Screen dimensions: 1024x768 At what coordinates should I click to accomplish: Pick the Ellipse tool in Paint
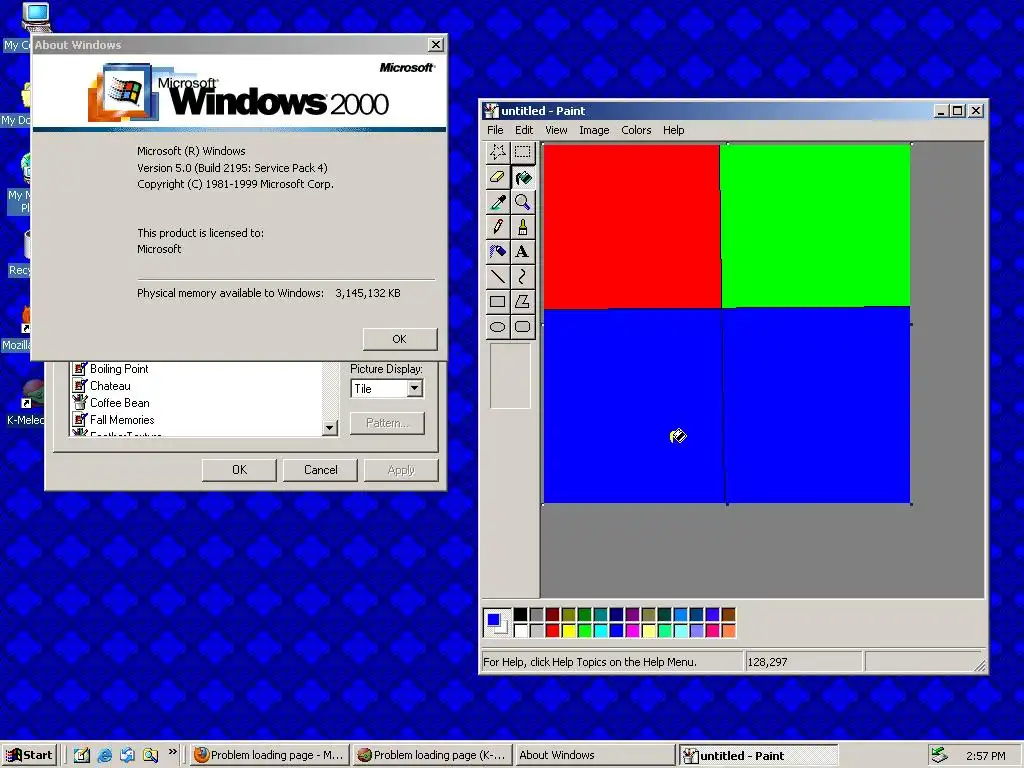click(498, 326)
